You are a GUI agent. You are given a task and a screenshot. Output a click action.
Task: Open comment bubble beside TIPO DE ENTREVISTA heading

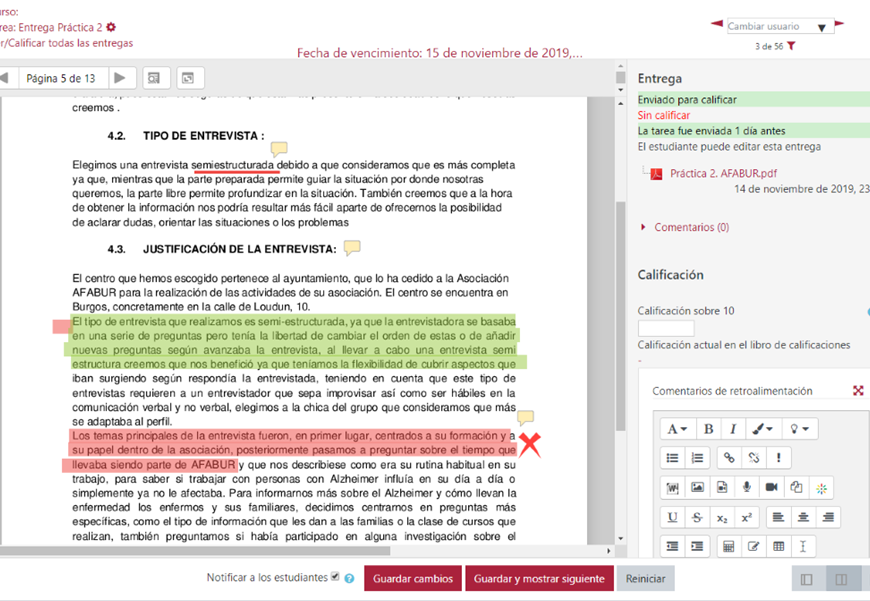click(x=279, y=148)
